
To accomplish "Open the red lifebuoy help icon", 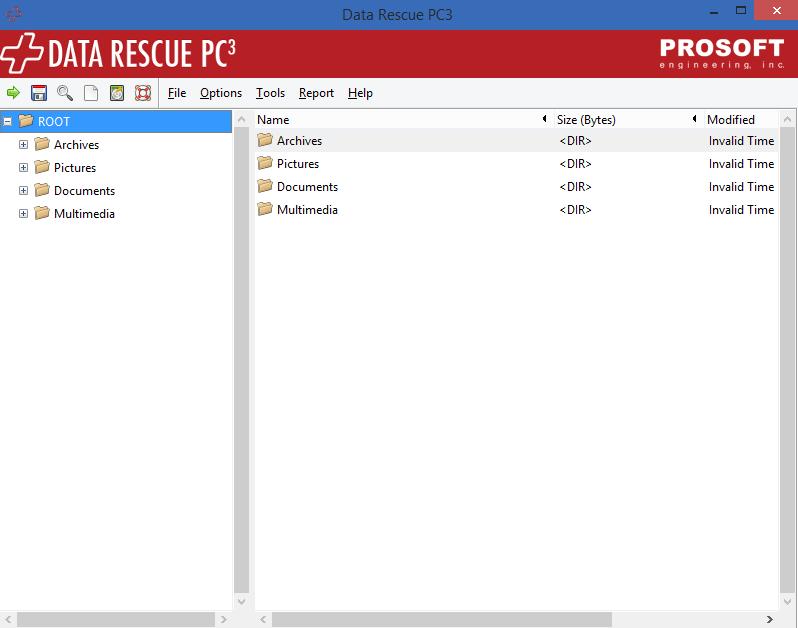I will point(143,93).
